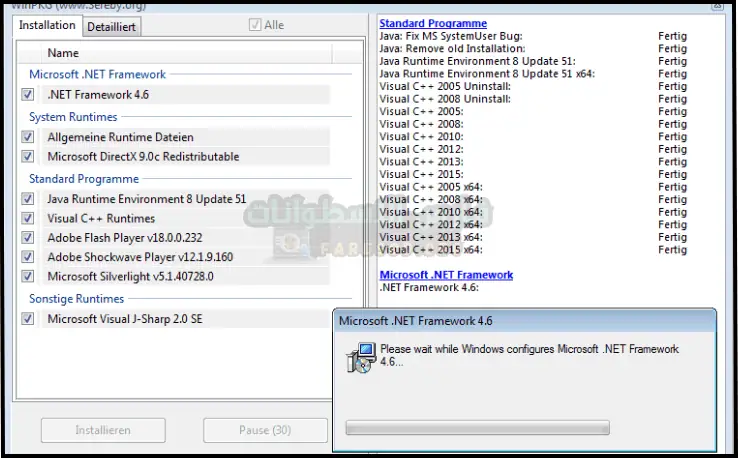
Task: Click the installer icon in .NET dialog
Action: pyautogui.click(x=360, y=354)
